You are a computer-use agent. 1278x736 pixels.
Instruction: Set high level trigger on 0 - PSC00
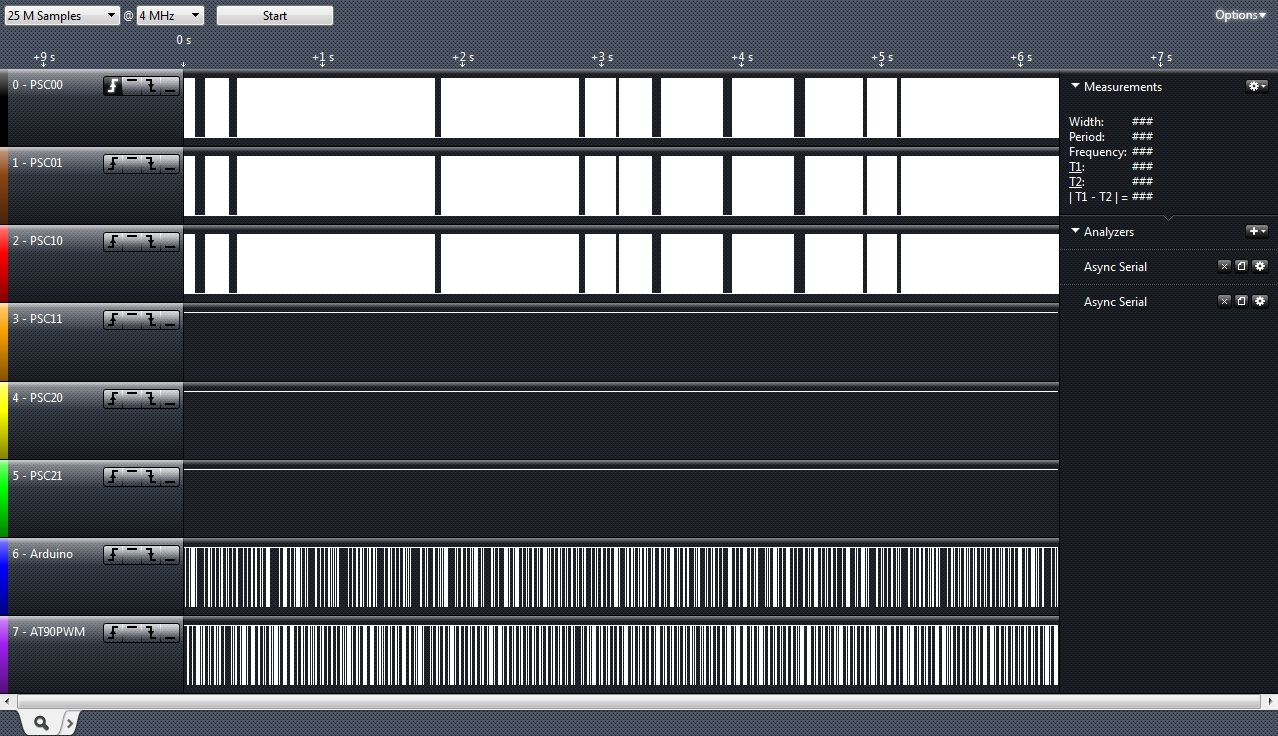pos(132,86)
